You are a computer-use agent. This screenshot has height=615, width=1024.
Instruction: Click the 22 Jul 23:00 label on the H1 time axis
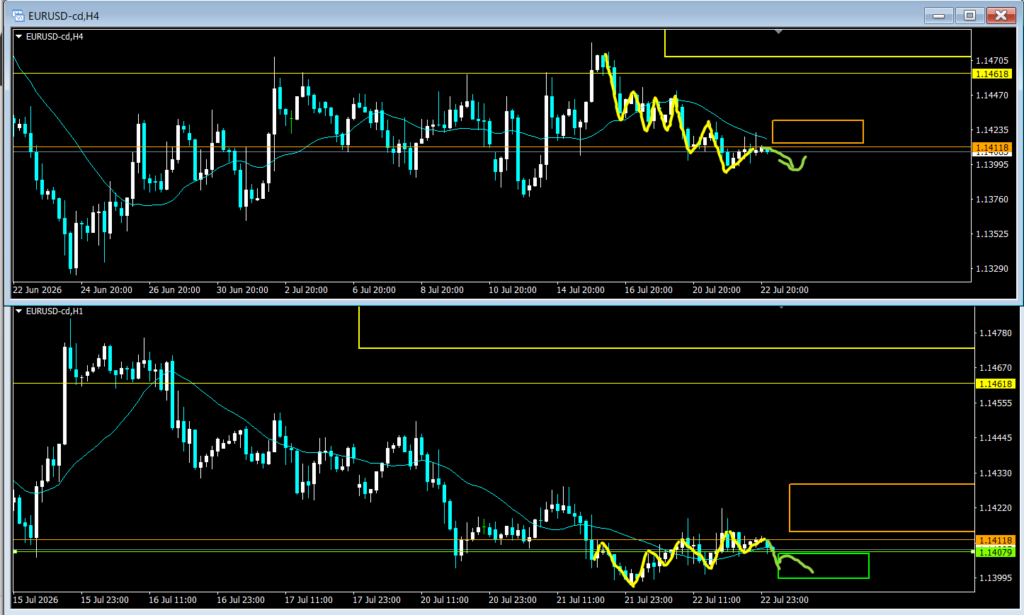coord(784,599)
